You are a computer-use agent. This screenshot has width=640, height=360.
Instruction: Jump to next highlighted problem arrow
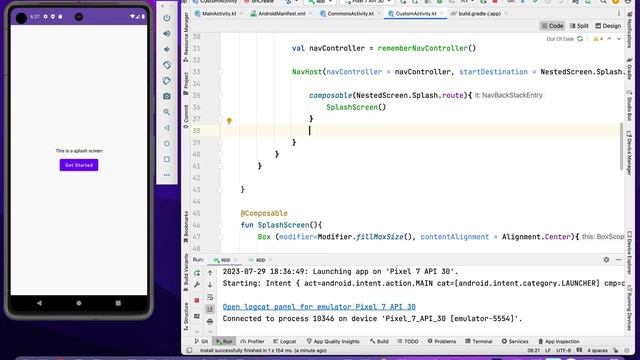[x=619, y=39]
